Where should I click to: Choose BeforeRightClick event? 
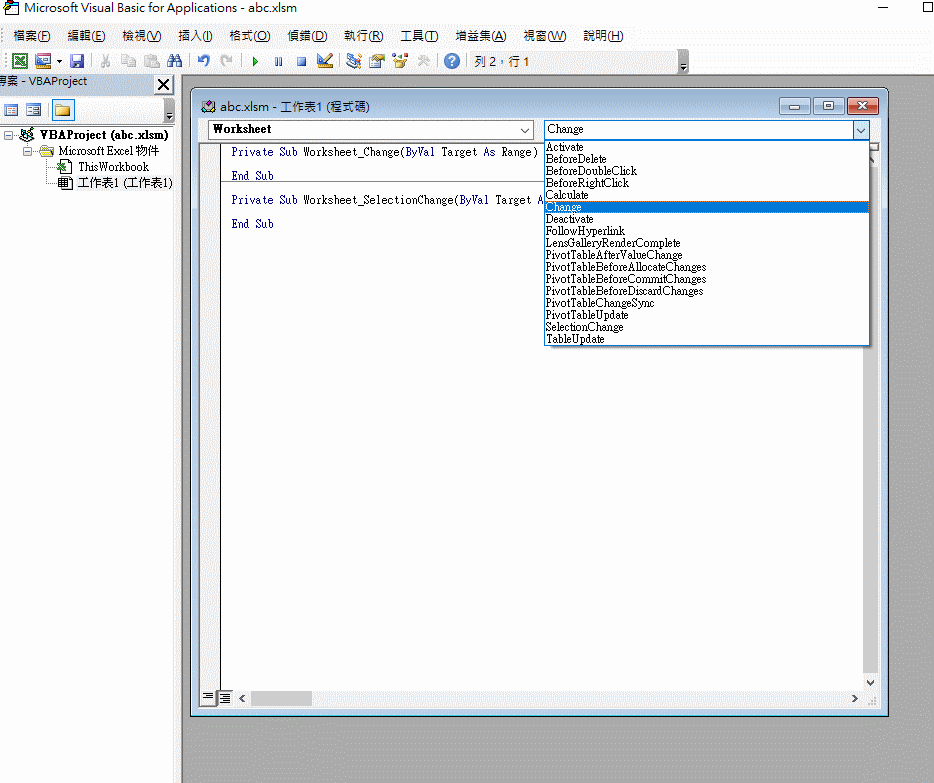click(707, 183)
